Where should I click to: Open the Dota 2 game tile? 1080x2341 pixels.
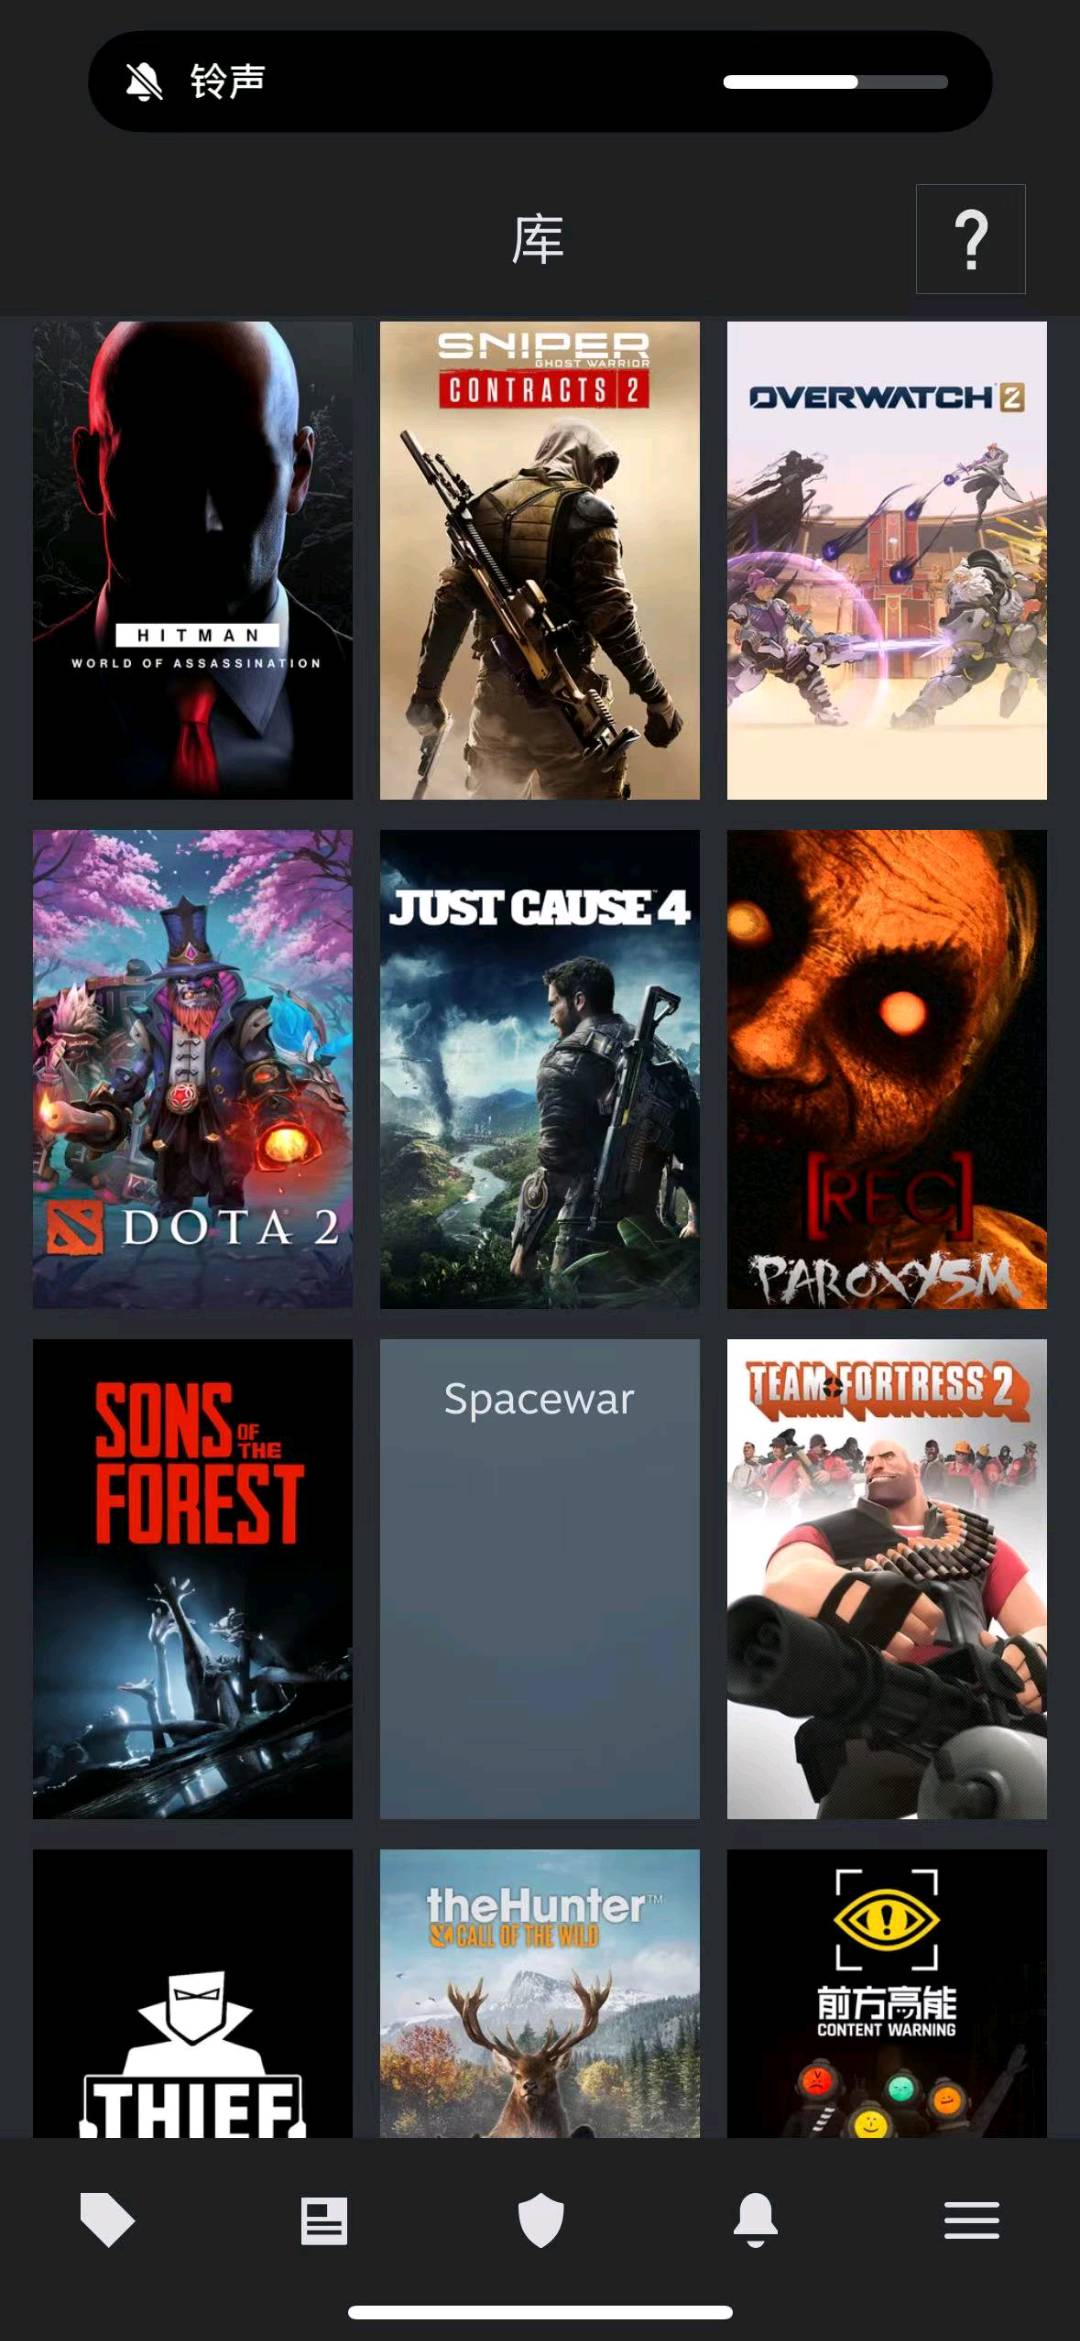[x=193, y=1069]
